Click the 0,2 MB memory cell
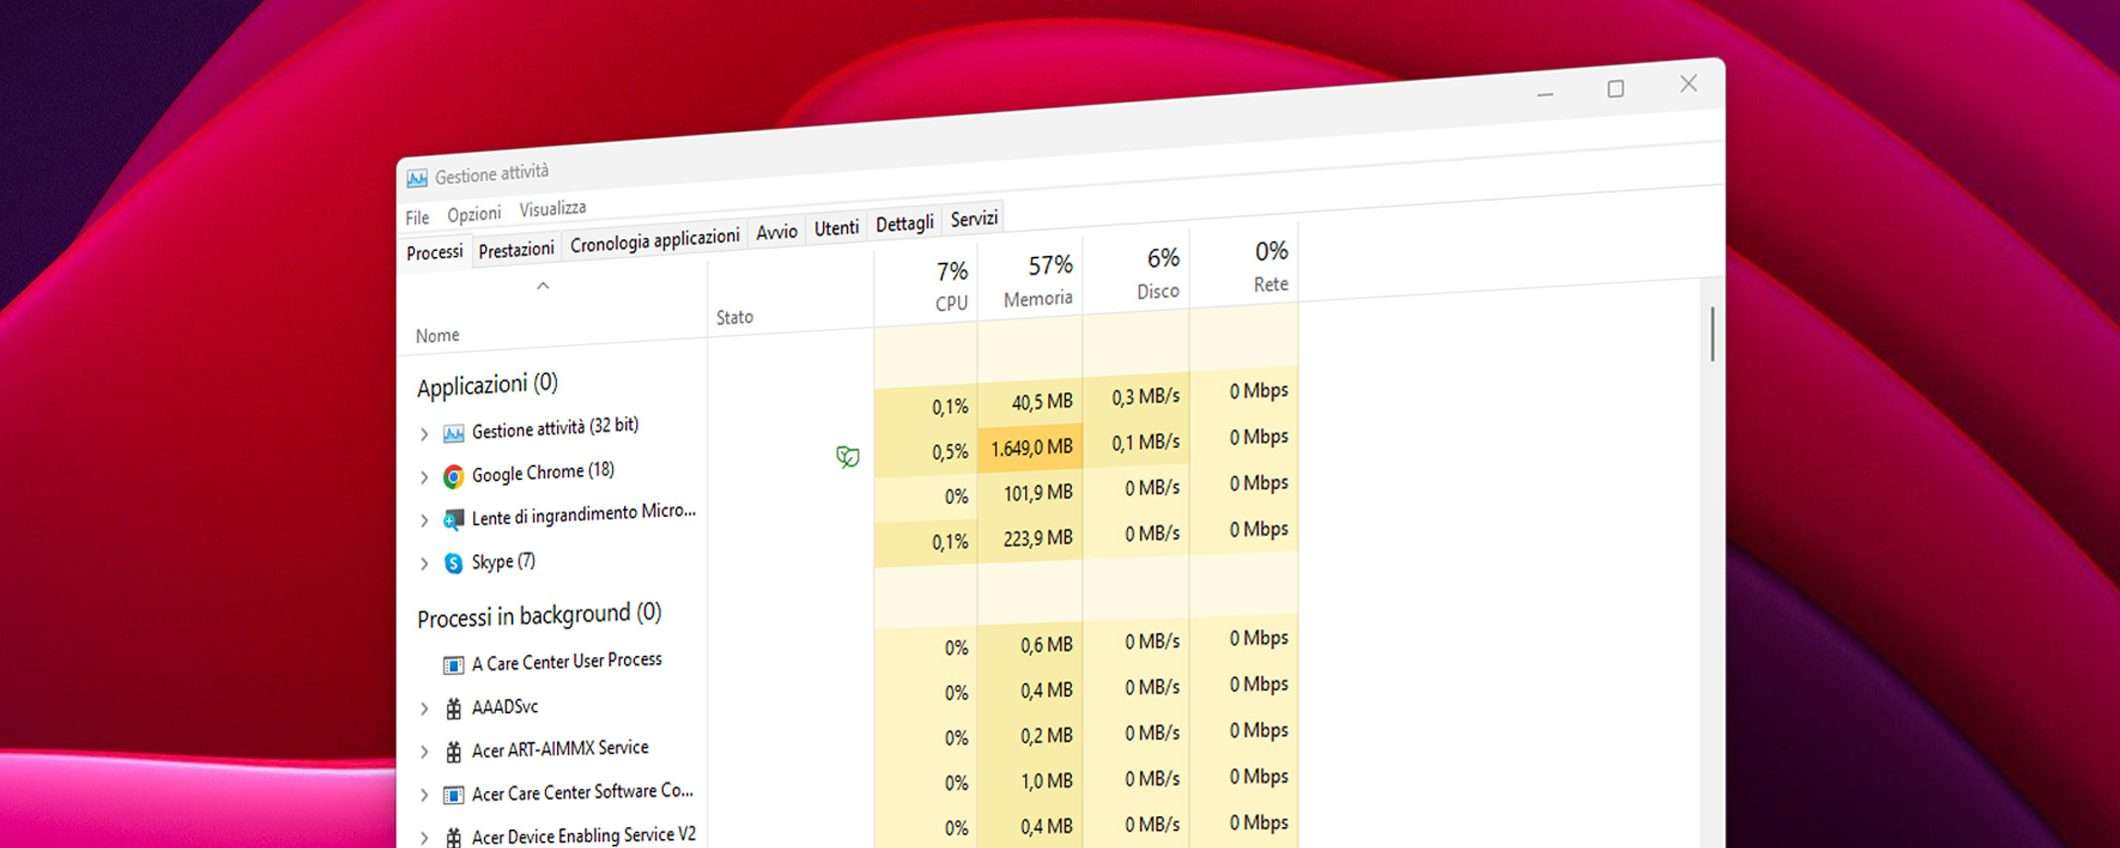Viewport: 2120px width, 848px height. (x=1031, y=736)
